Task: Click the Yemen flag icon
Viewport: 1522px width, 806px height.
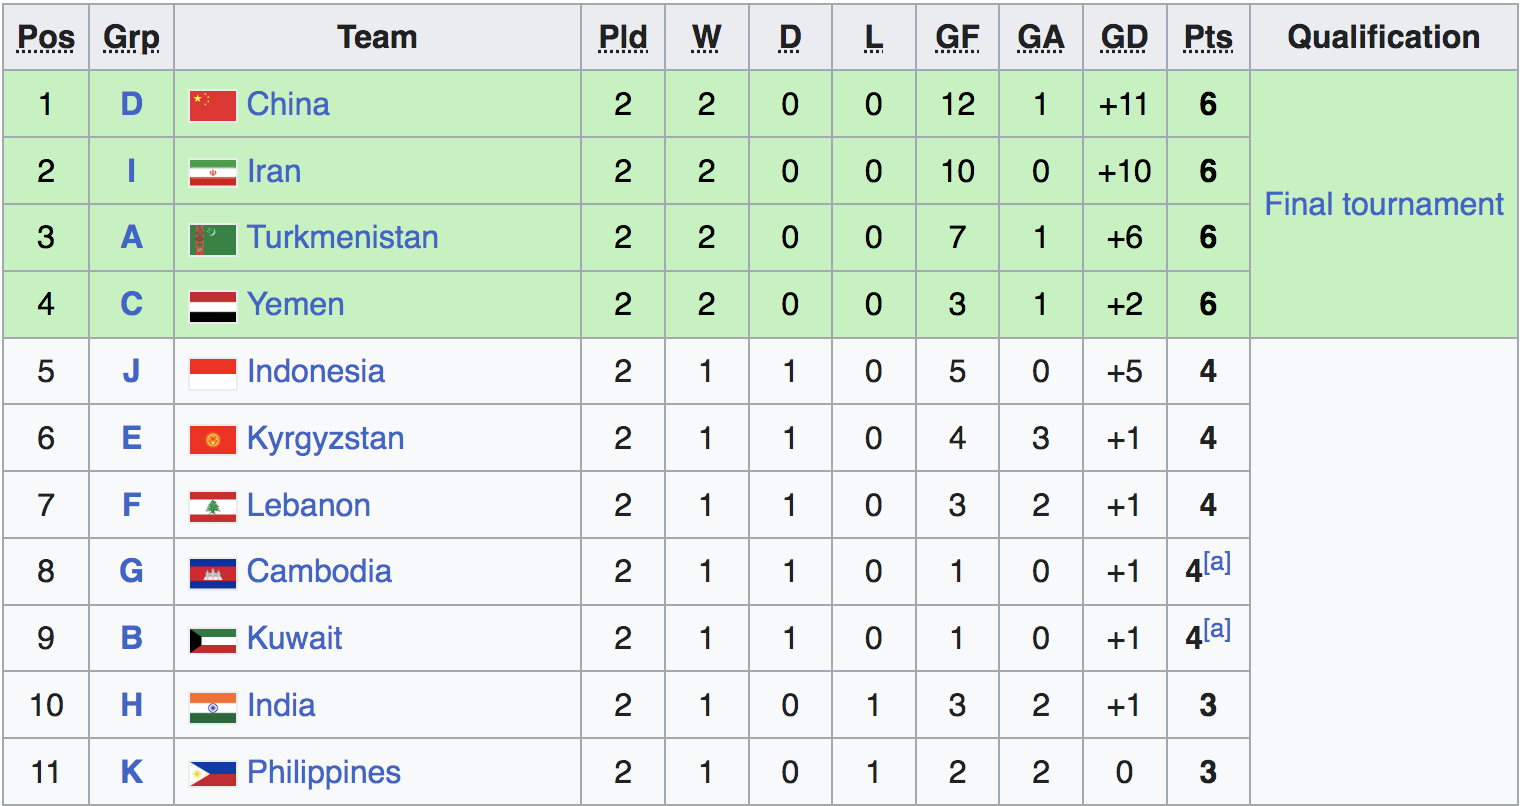Action: [x=213, y=306]
